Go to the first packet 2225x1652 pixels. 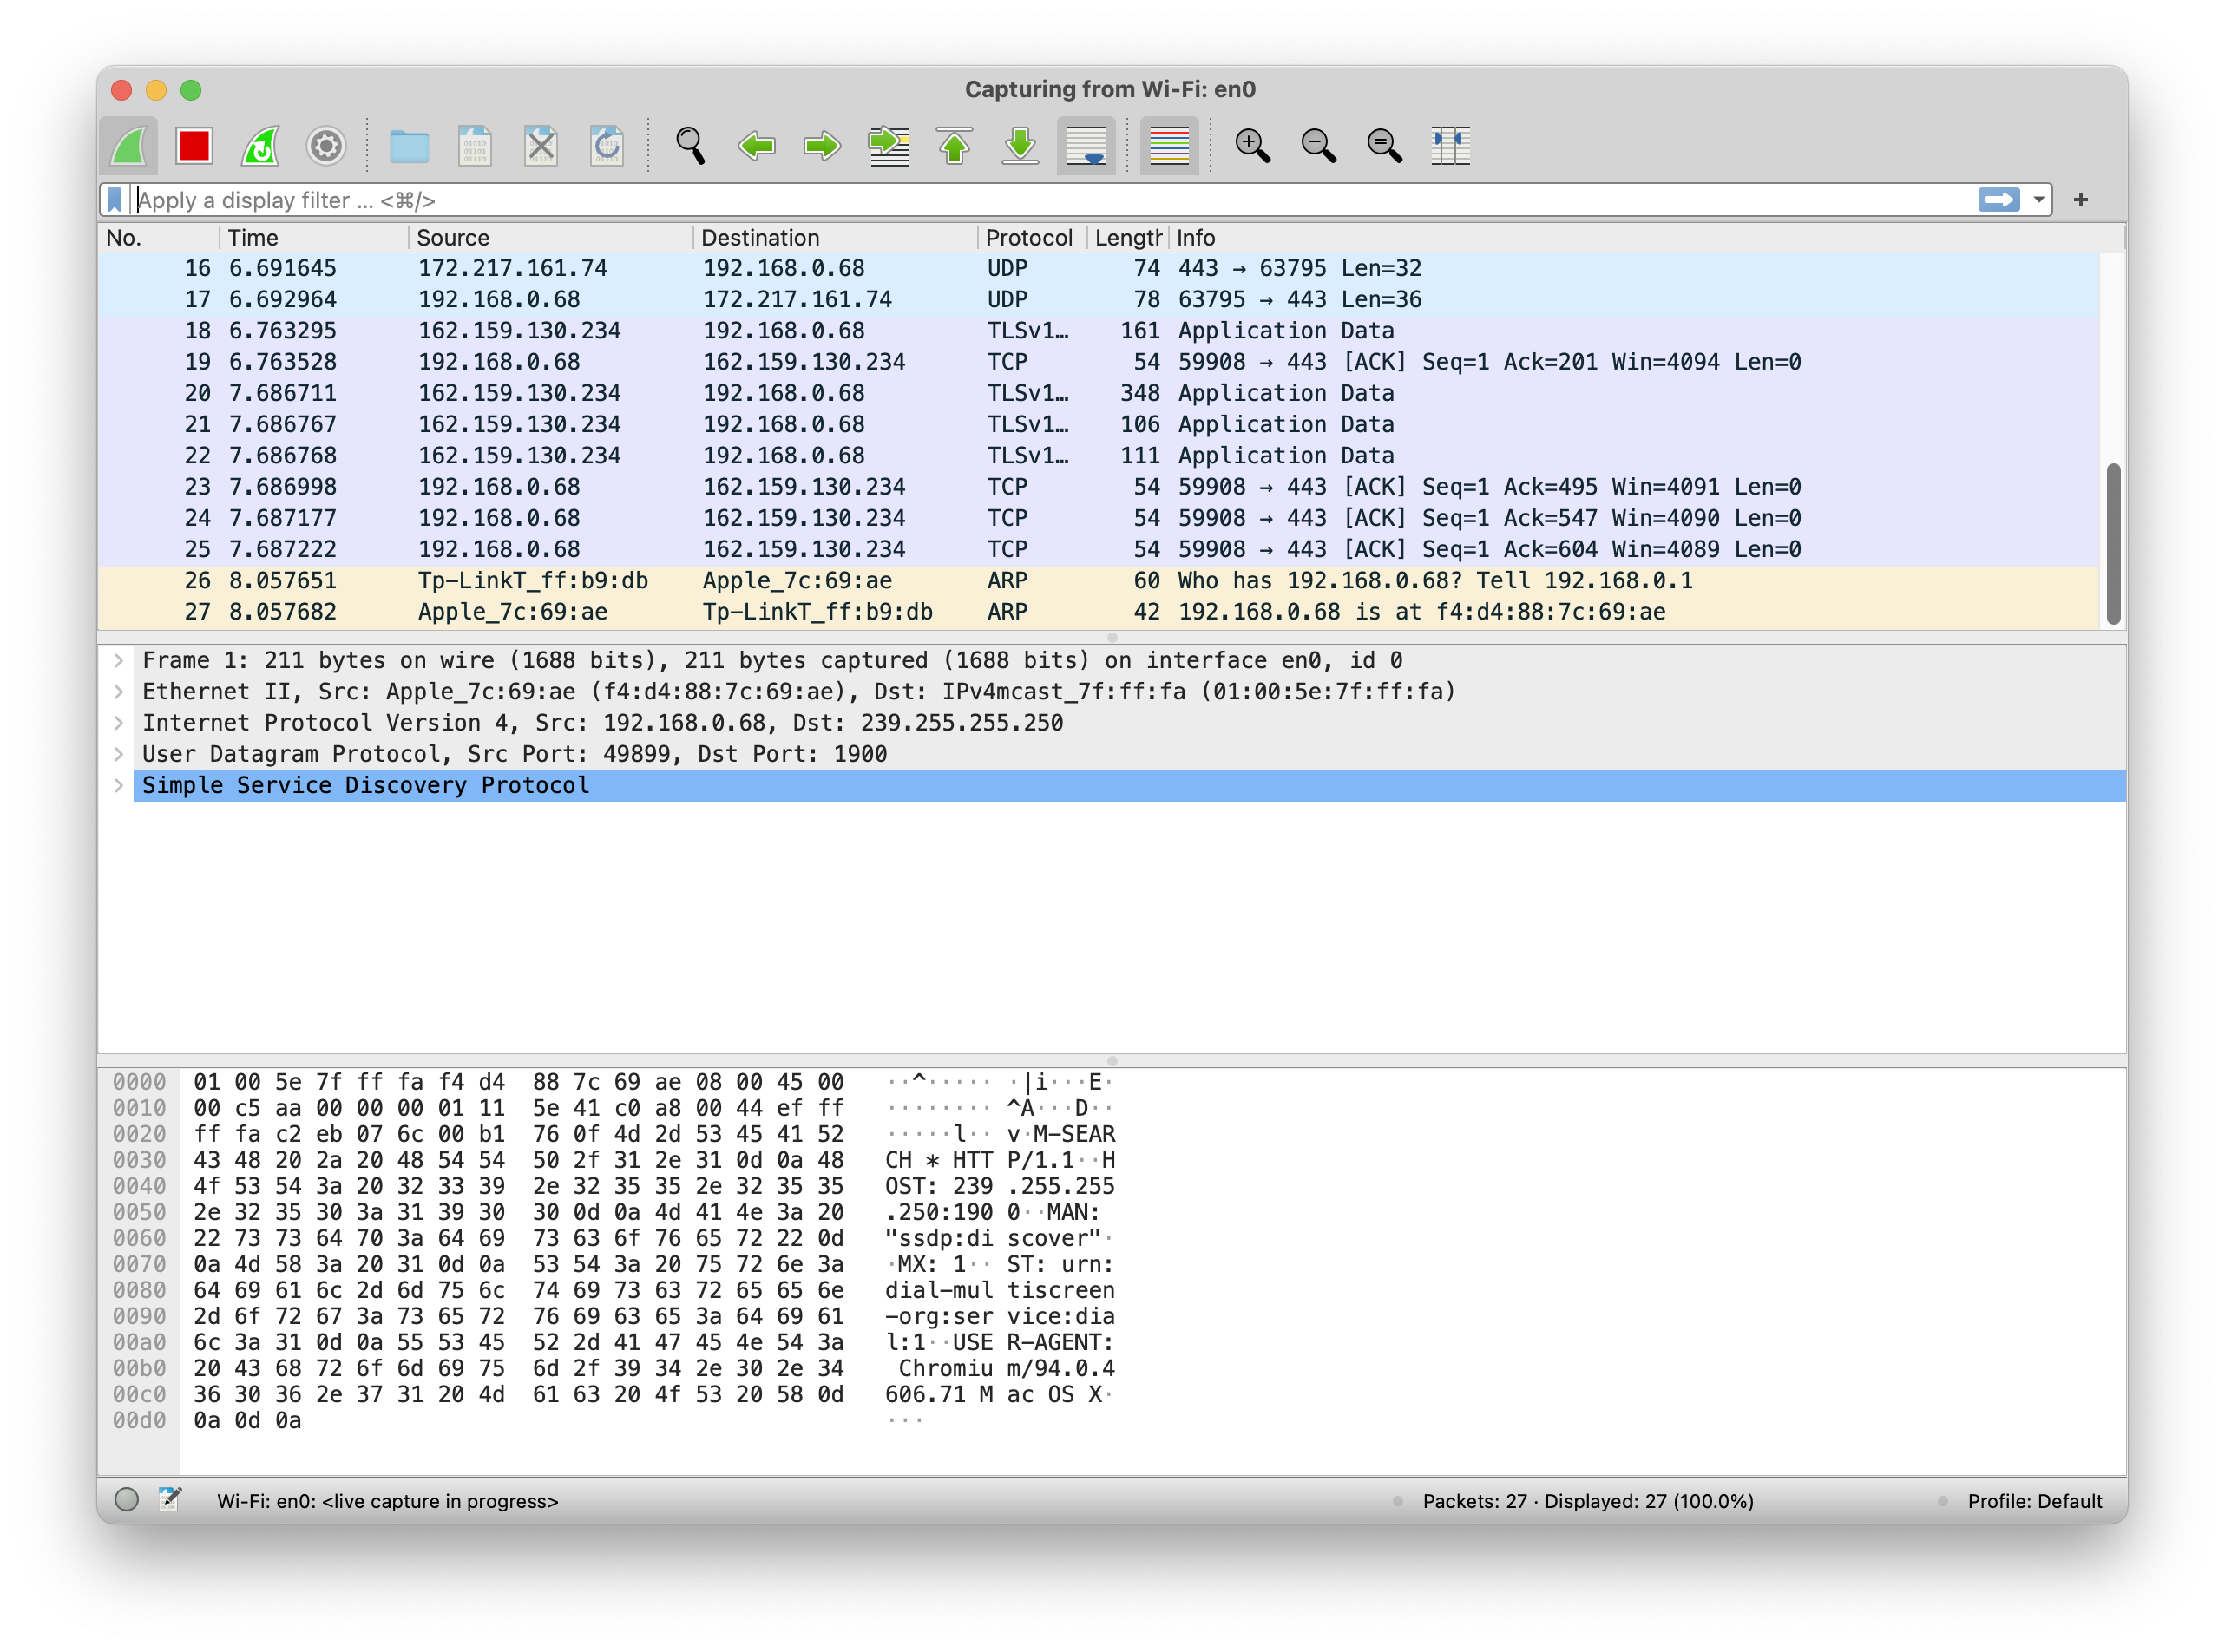coord(954,146)
